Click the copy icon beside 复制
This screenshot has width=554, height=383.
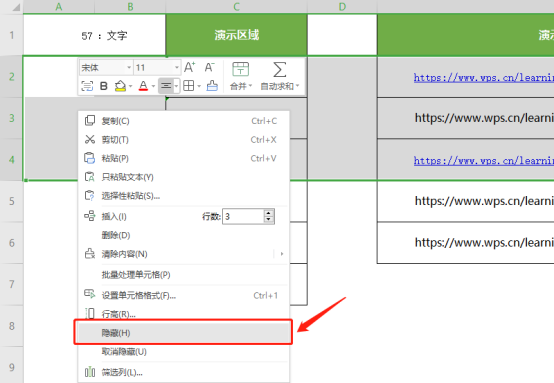click(x=90, y=120)
